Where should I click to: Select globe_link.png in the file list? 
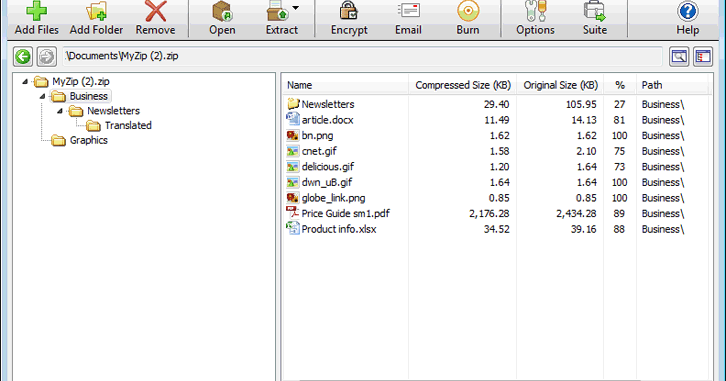tap(495, 198)
